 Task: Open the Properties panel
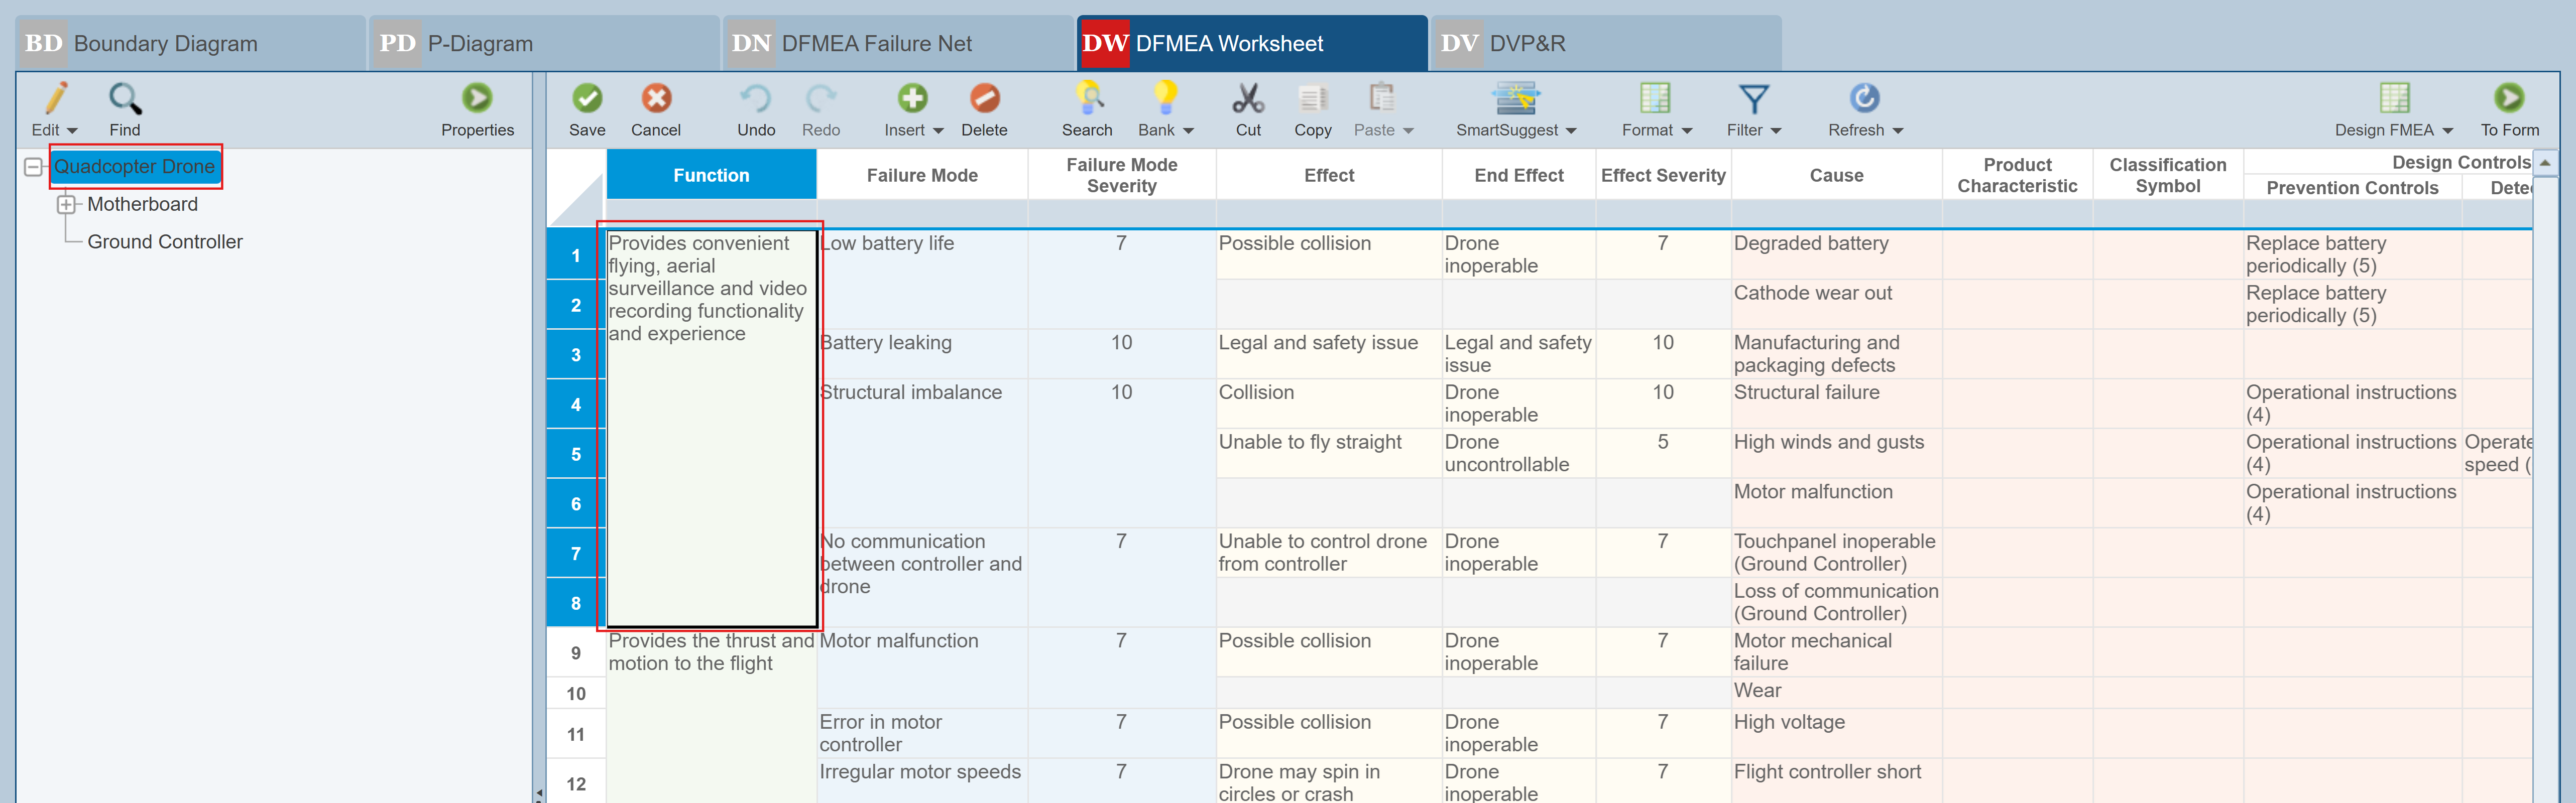(x=477, y=99)
